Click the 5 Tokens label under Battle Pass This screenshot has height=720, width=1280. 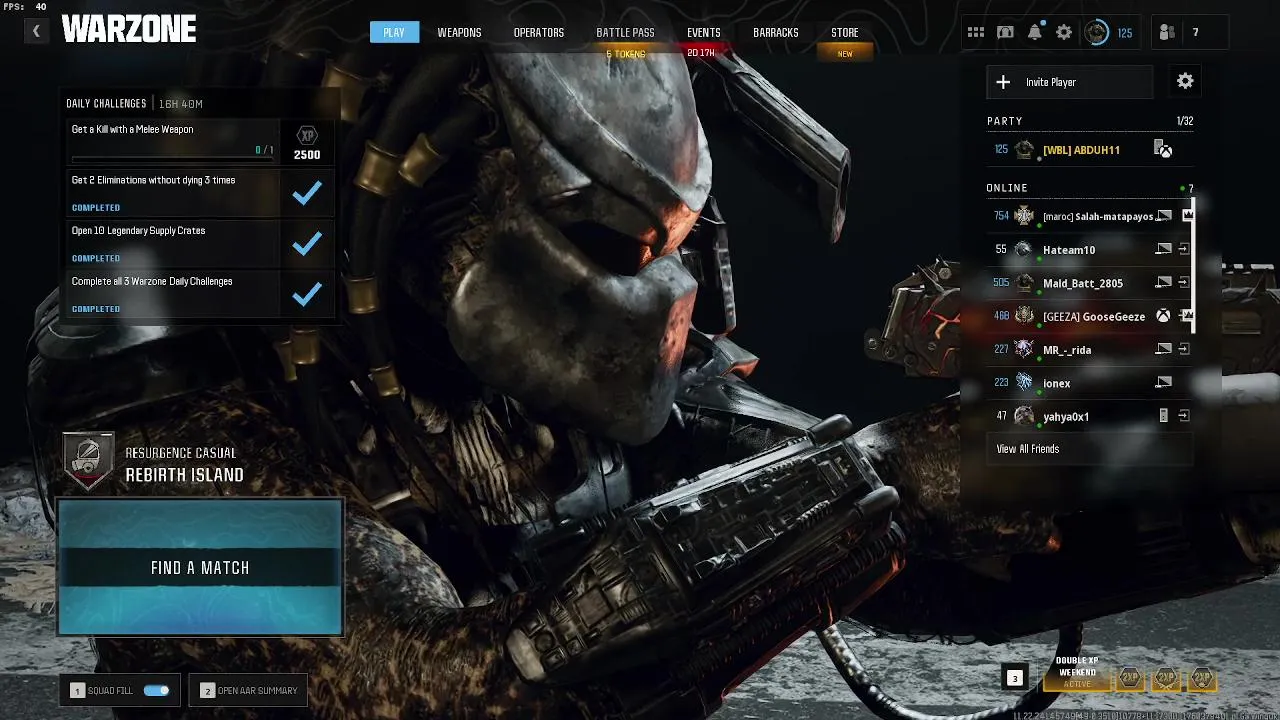click(x=626, y=54)
